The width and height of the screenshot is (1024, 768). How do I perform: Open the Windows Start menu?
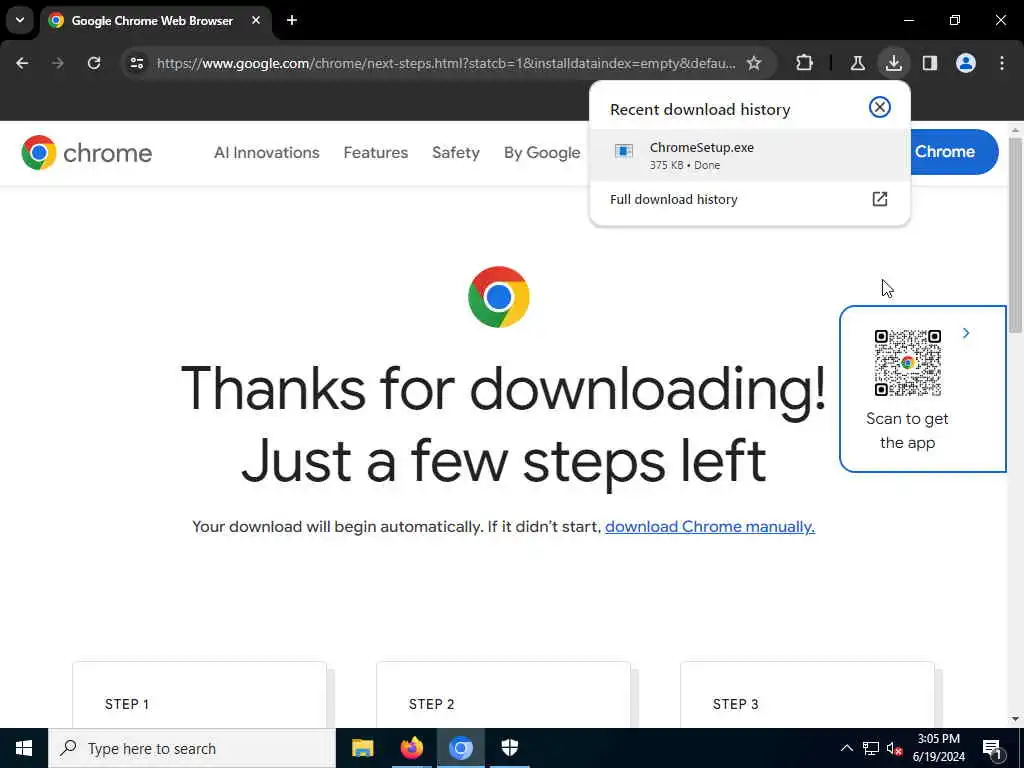(x=24, y=748)
